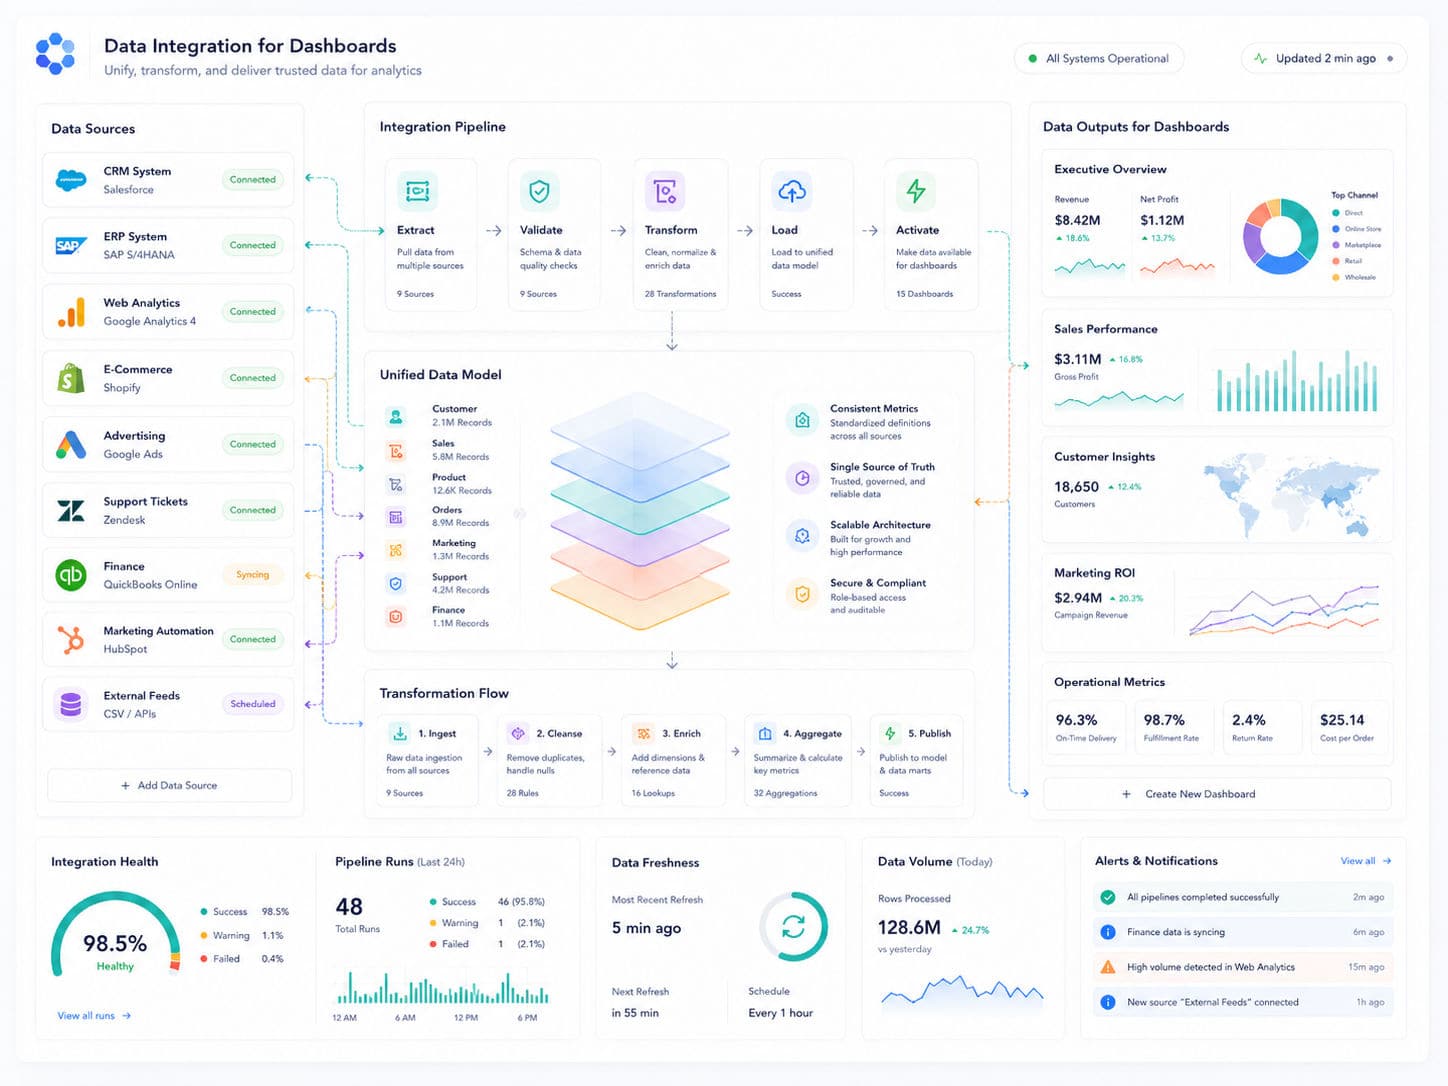Click the green checkmark alert icon
Screen dimensions: 1448x1086
click(x=1108, y=897)
